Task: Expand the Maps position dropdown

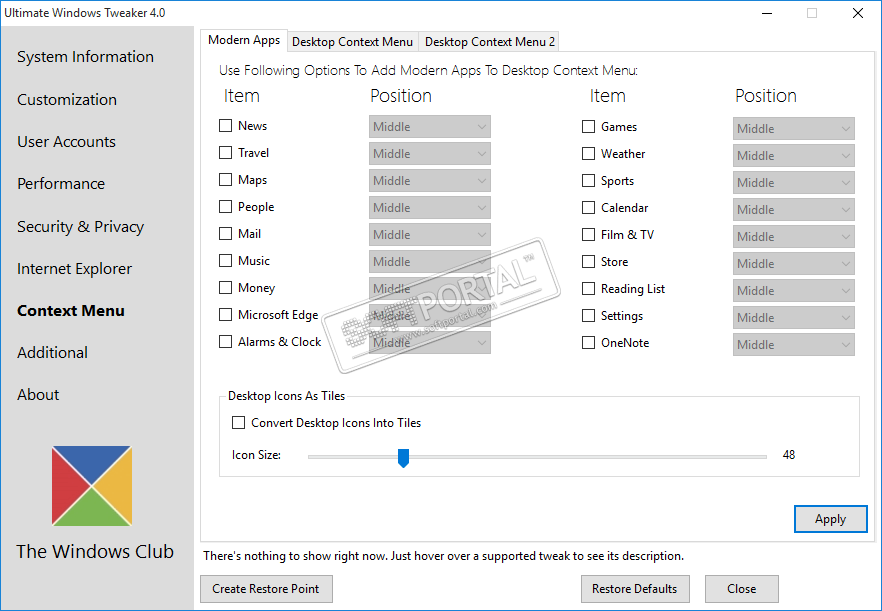Action: pos(430,181)
